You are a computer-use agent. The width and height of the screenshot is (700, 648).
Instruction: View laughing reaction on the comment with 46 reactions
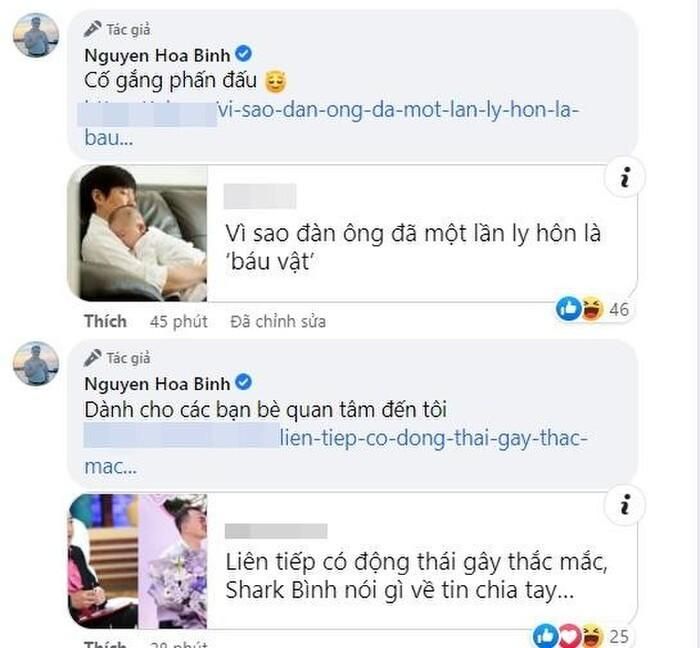click(x=592, y=309)
